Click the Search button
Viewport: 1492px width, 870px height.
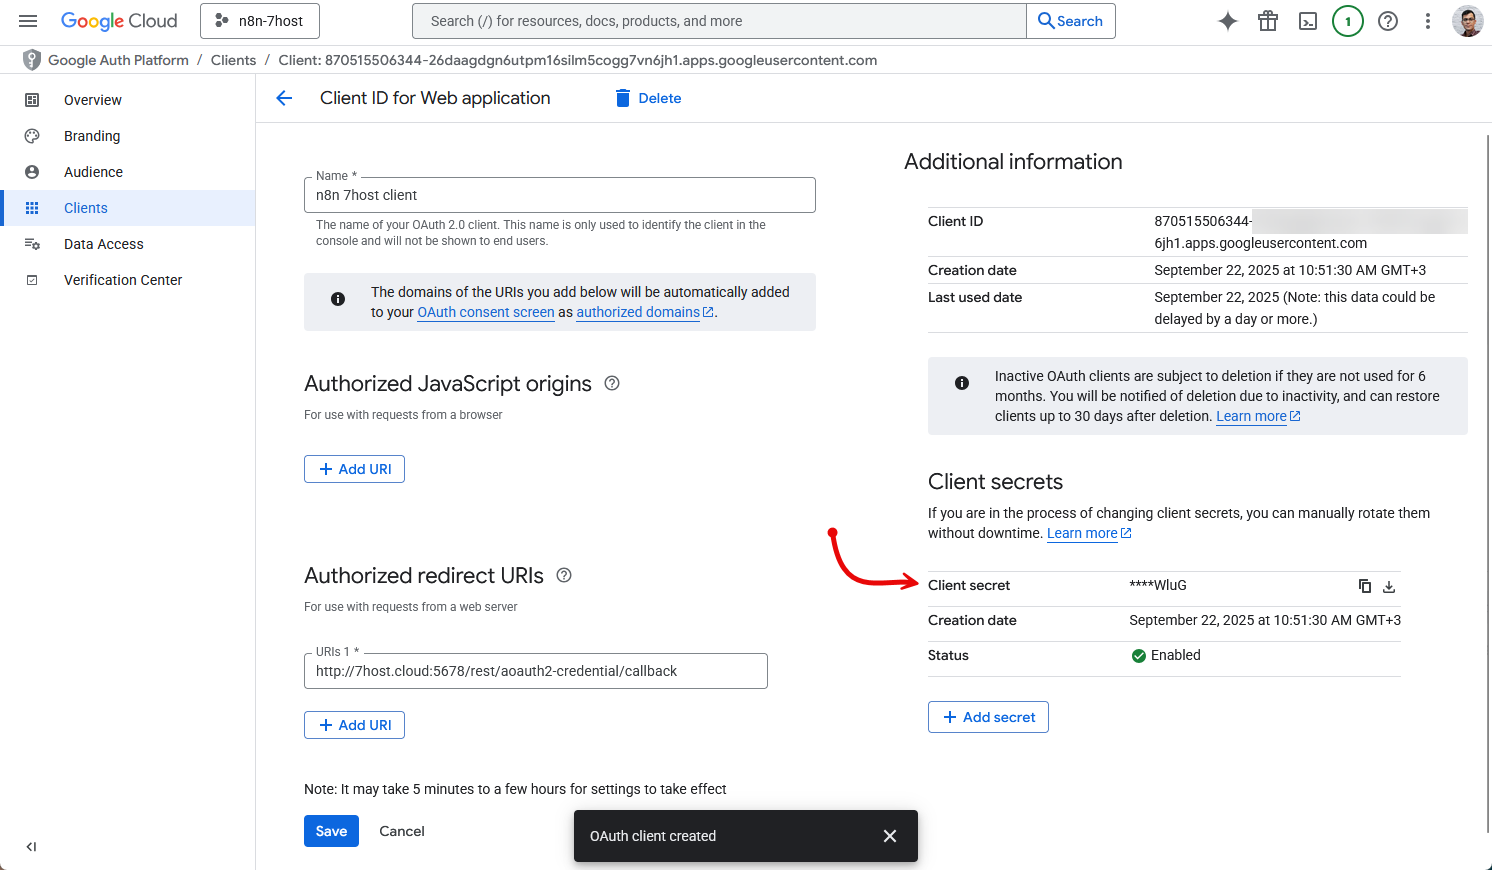[x=1071, y=21]
